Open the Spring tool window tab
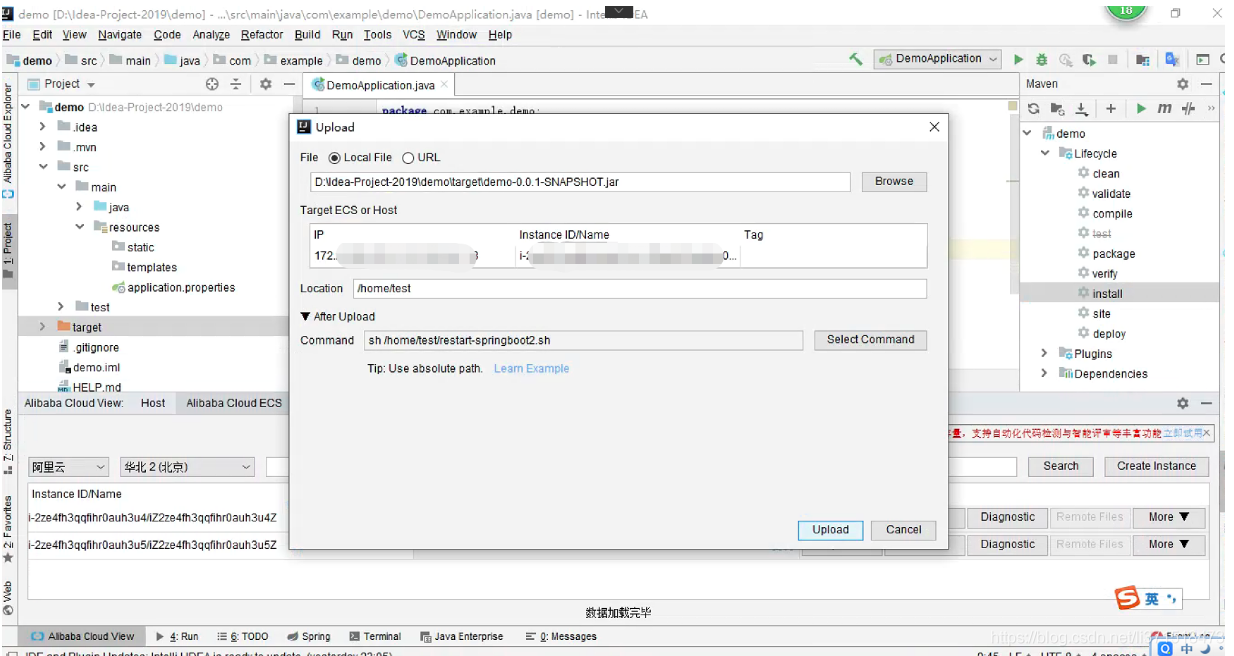1234x656 pixels. pos(308,636)
